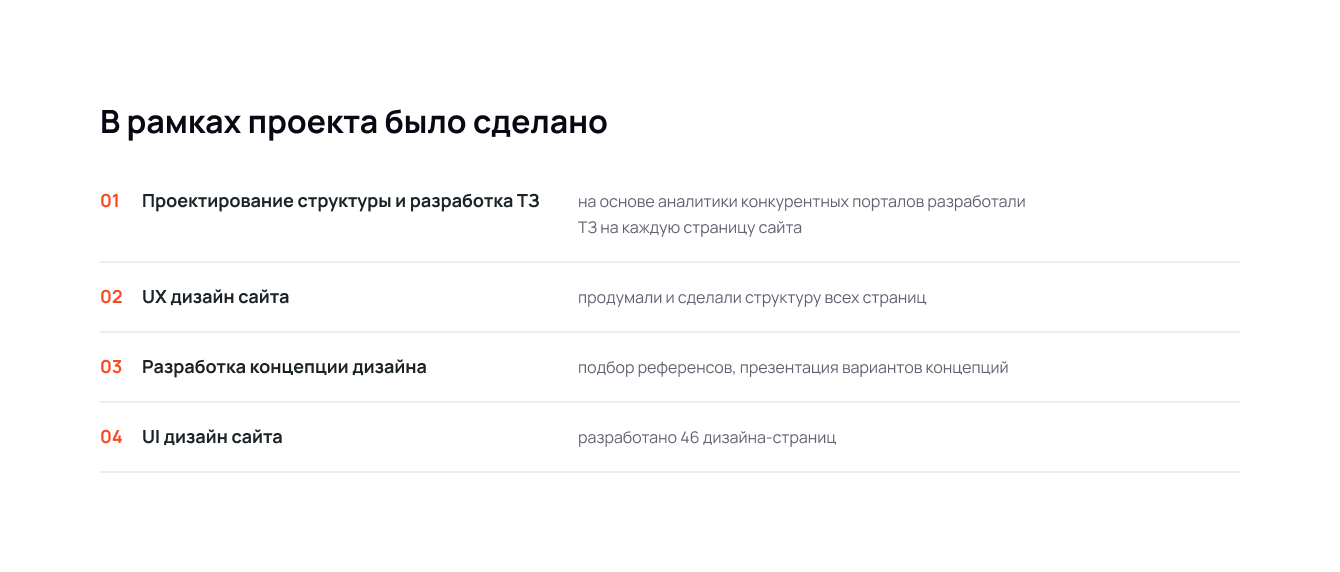The width and height of the screenshot is (1340, 572).
Task: Click the orange number 01
Action: (x=110, y=201)
